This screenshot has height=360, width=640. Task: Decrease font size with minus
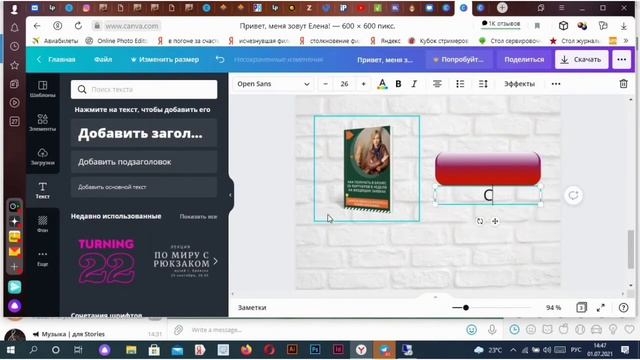325,84
